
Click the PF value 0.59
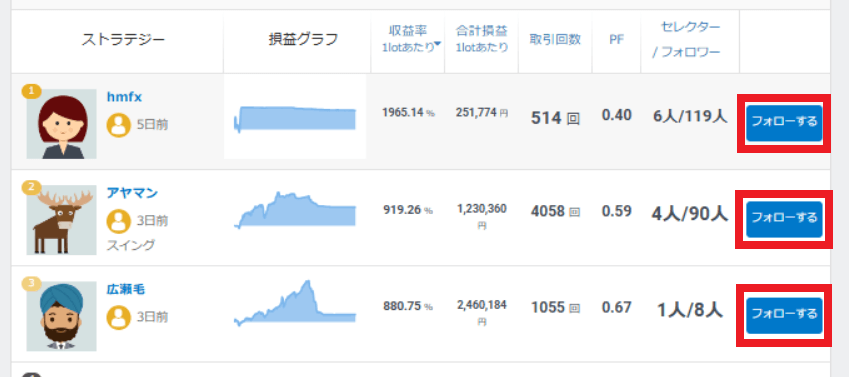(x=616, y=211)
